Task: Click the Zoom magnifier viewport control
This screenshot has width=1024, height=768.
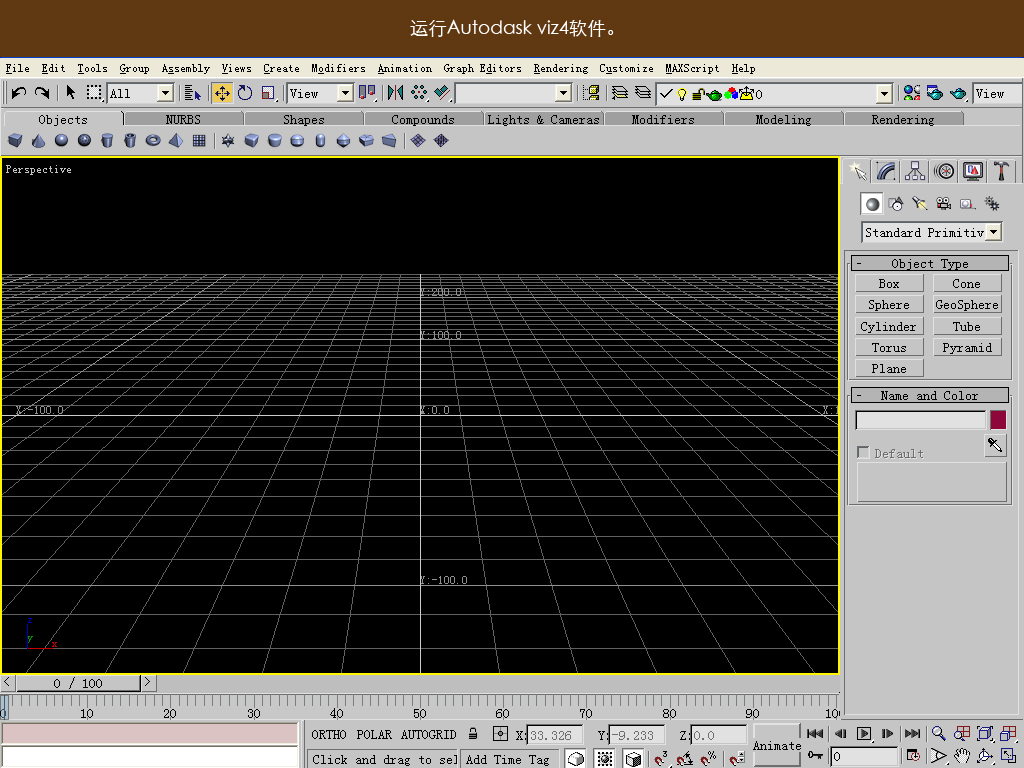Action: click(x=938, y=733)
